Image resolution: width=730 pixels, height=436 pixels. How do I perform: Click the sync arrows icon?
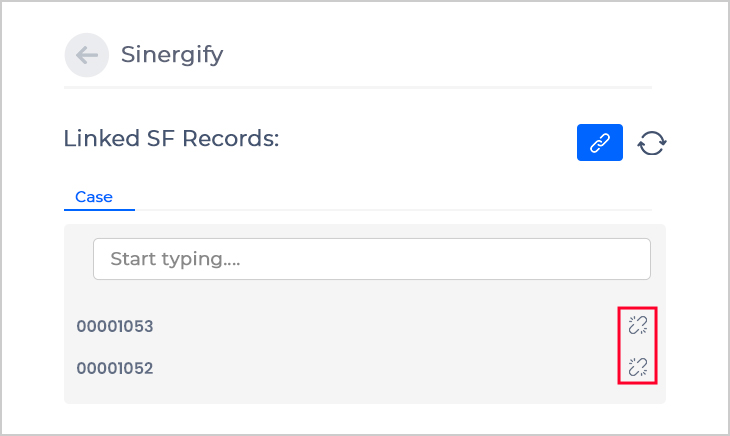[x=651, y=143]
